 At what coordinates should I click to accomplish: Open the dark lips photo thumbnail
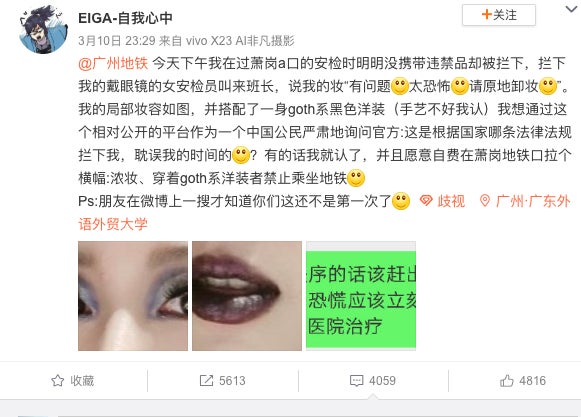[247, 296]
